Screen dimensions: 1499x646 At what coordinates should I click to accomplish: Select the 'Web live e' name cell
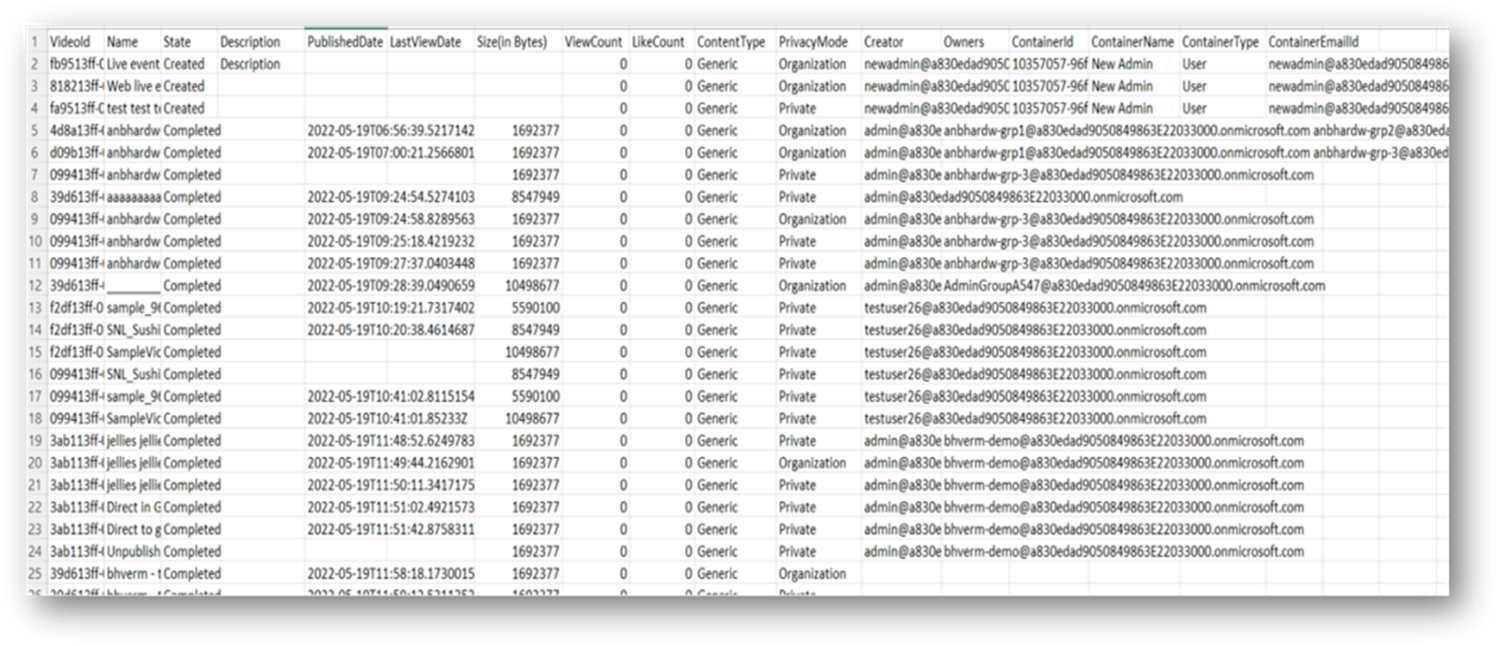click(132, 86)
